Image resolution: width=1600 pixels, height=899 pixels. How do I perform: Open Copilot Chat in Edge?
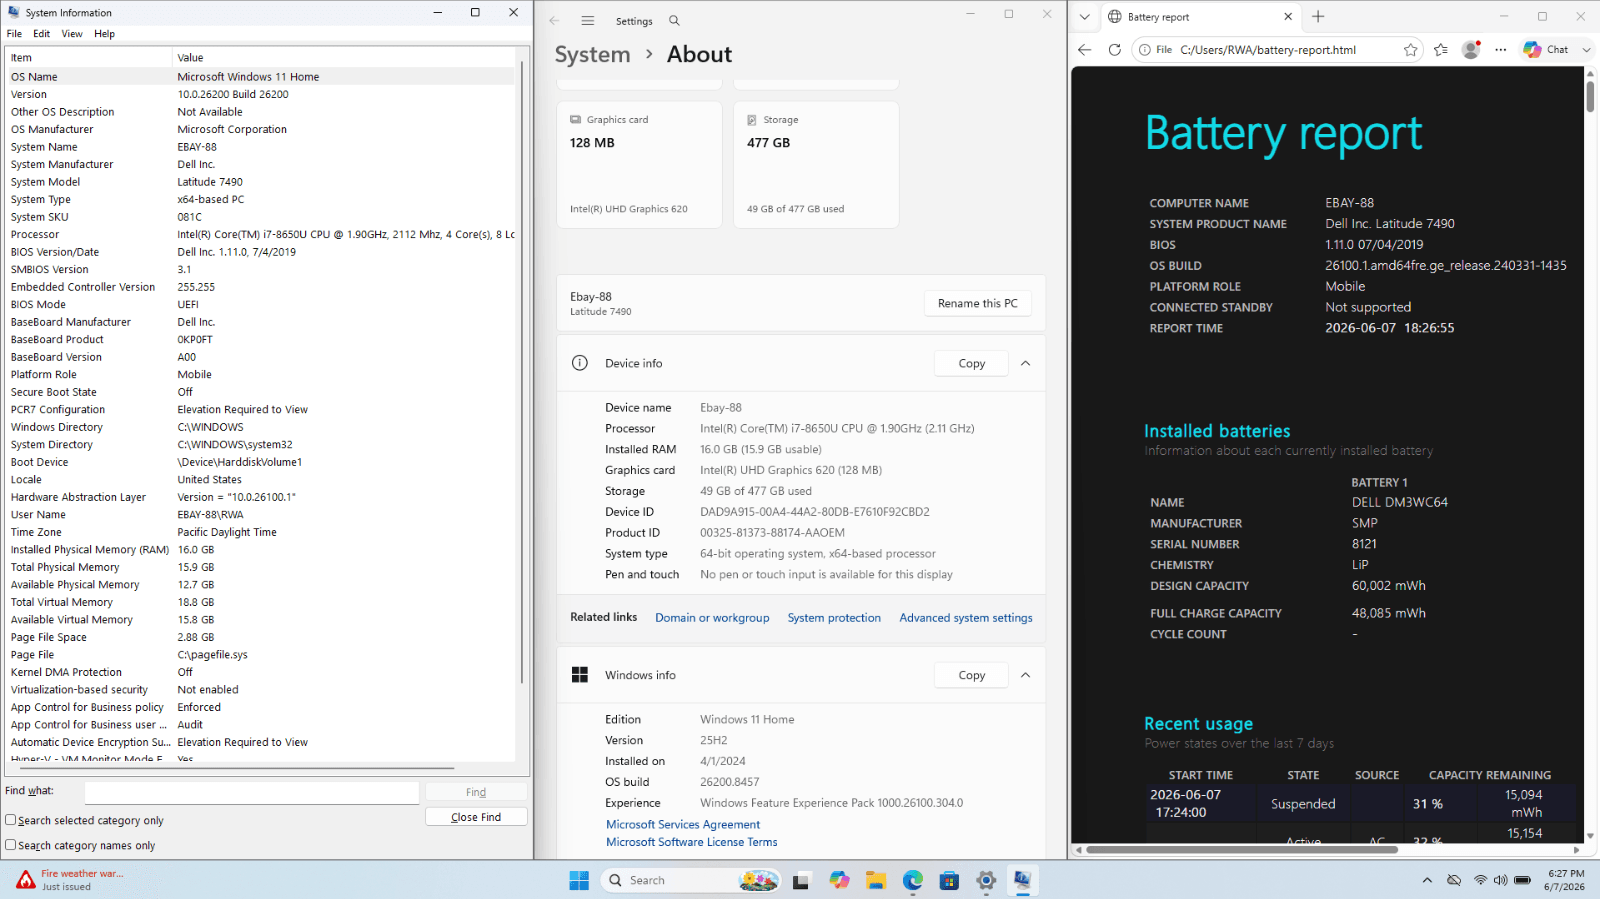point(1546,49)
